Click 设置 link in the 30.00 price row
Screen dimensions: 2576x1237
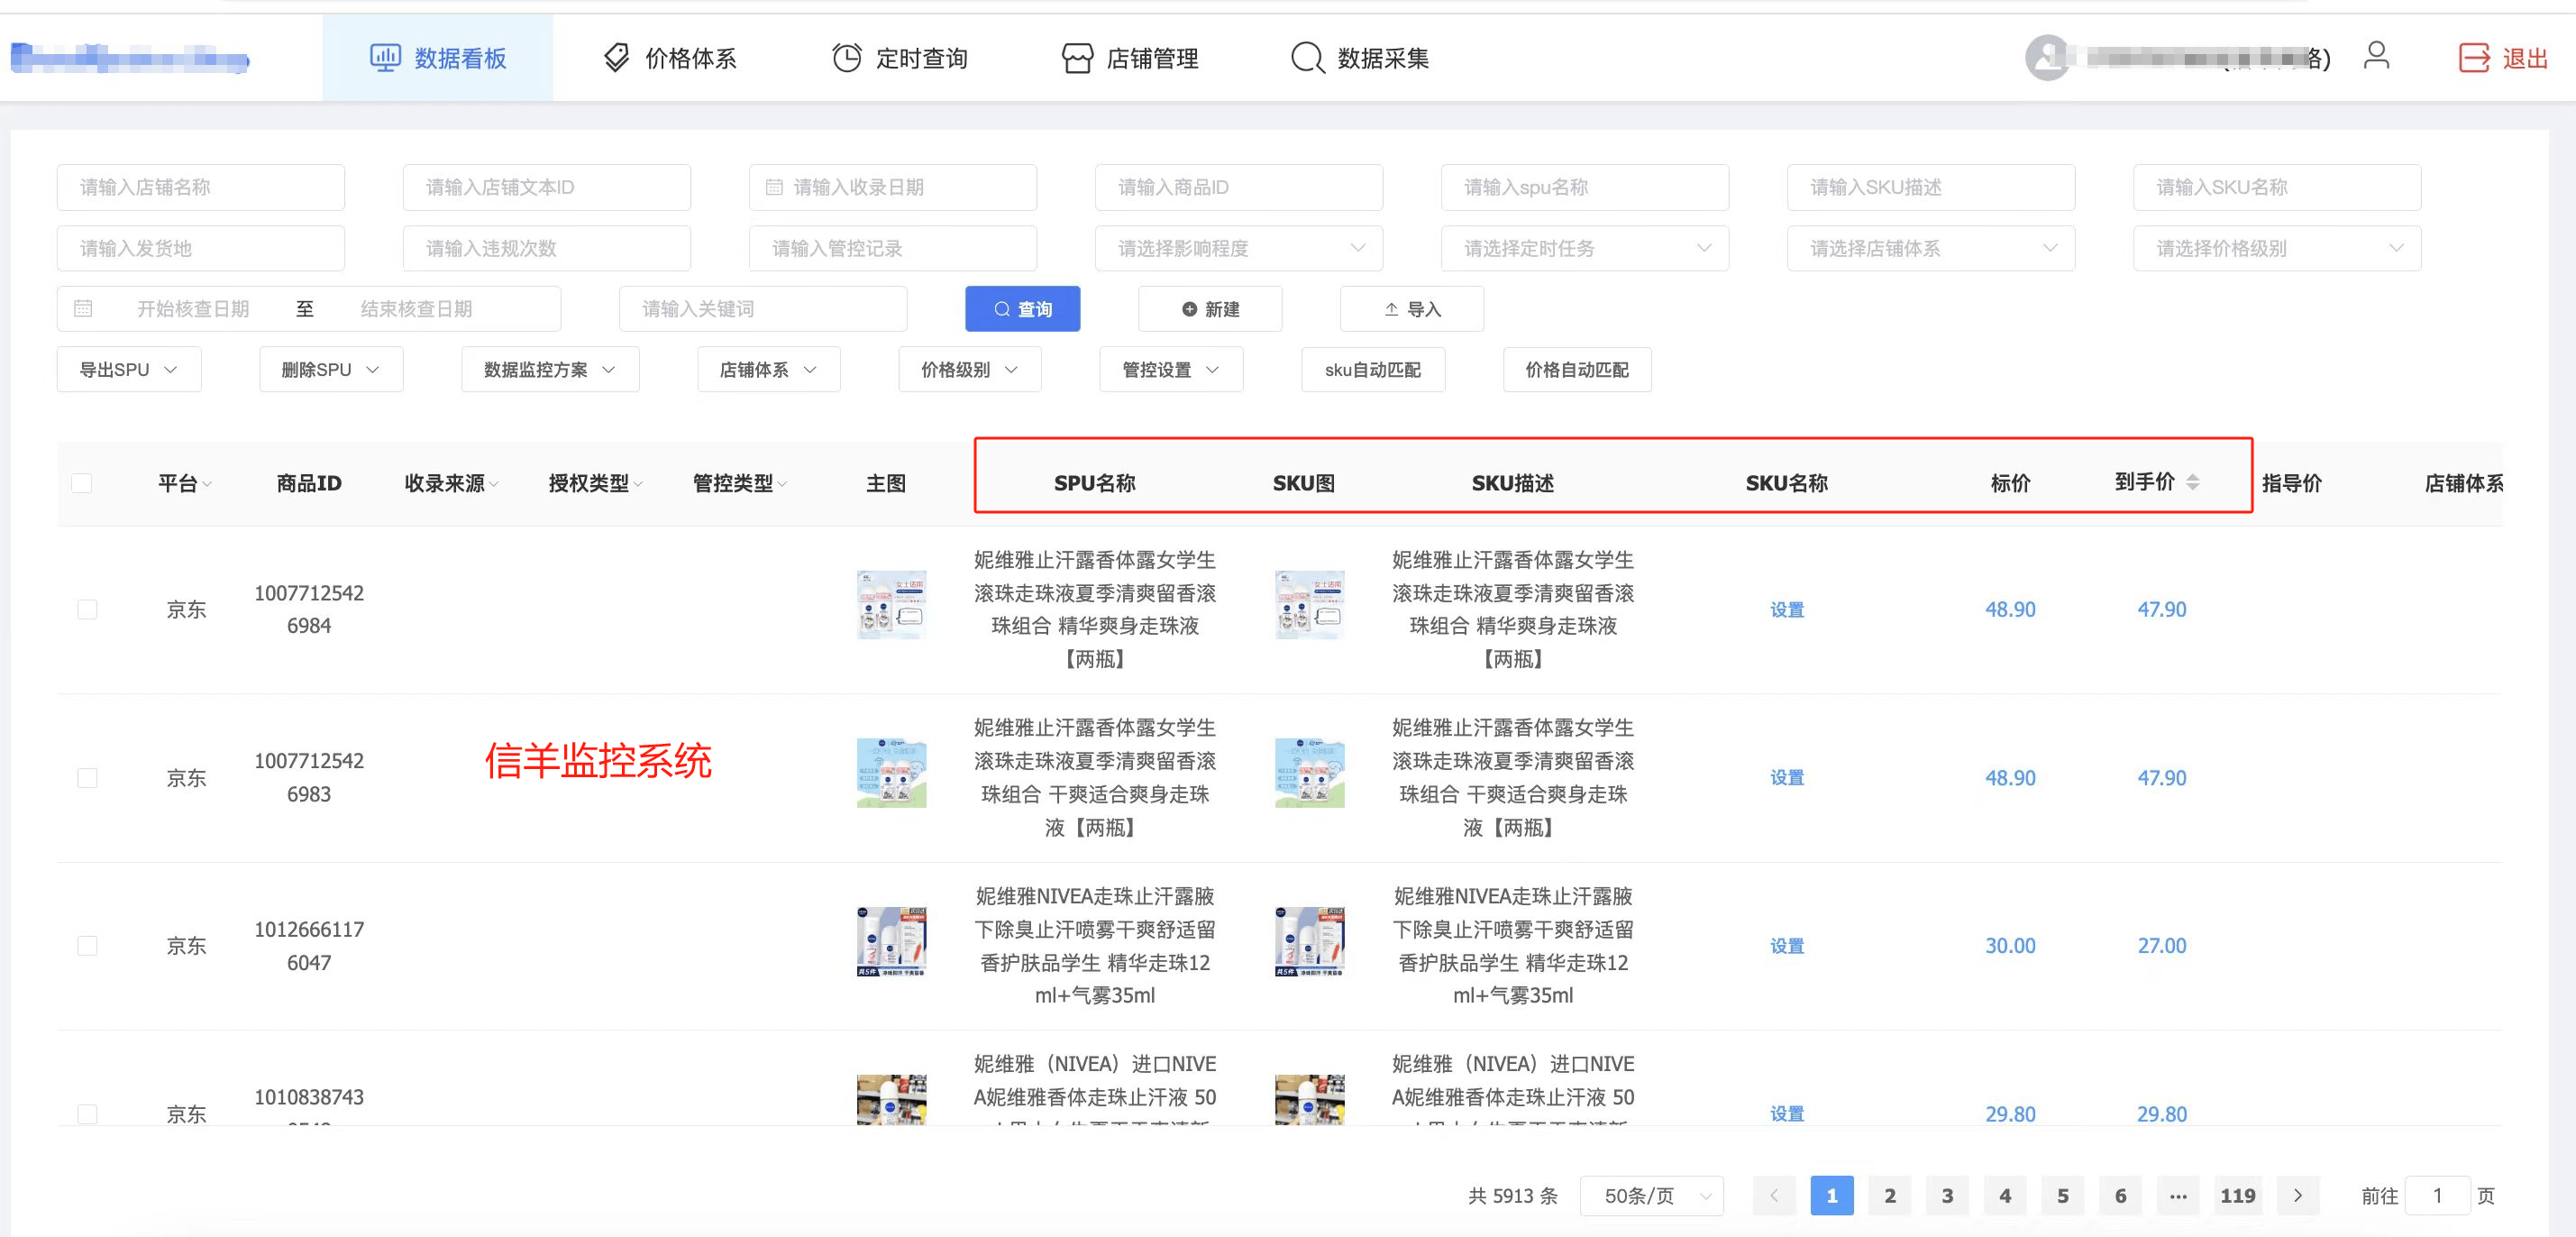(1787, 945)
